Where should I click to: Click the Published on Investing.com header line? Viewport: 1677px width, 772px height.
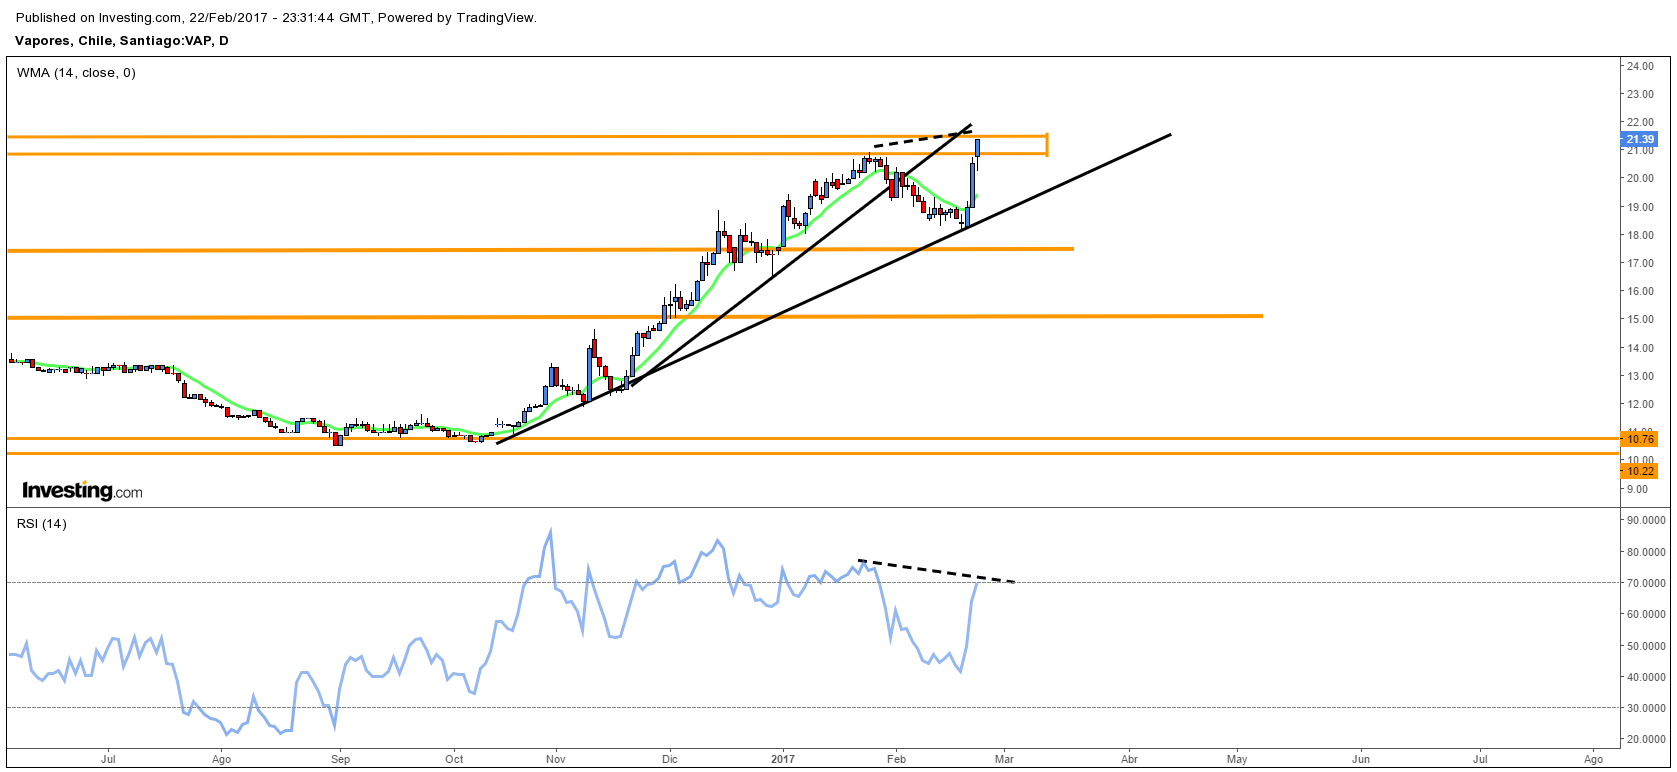[x=276, y=18]
